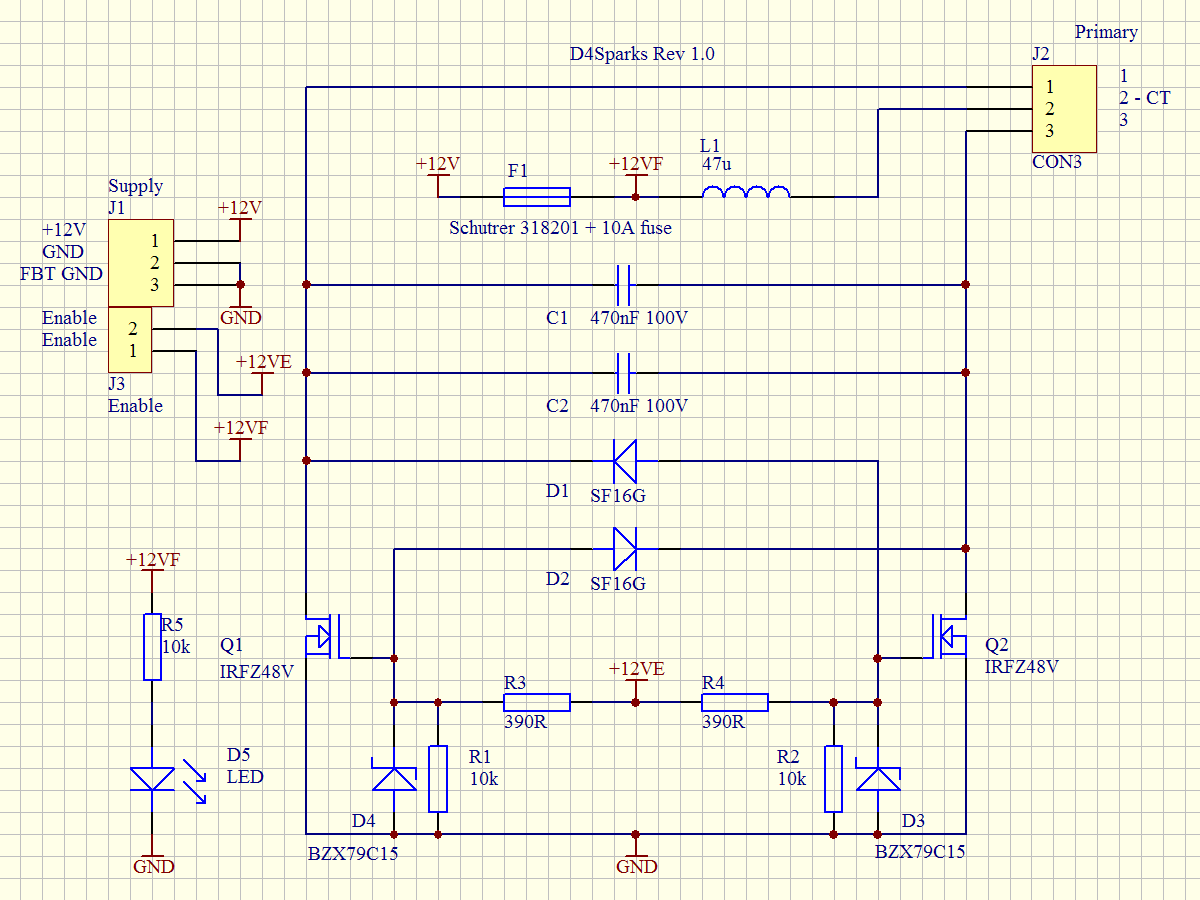The image size is (1200, 900).
Task: Select the R5 10k resistor body
Action: (x=151, y=647)
